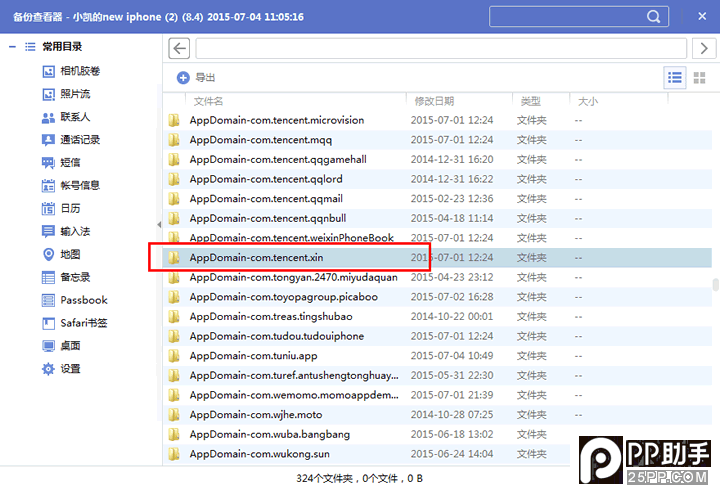Viewport: 720px width, 491px height.
Task: Close the backup viewer window
Action: point(702,17)
